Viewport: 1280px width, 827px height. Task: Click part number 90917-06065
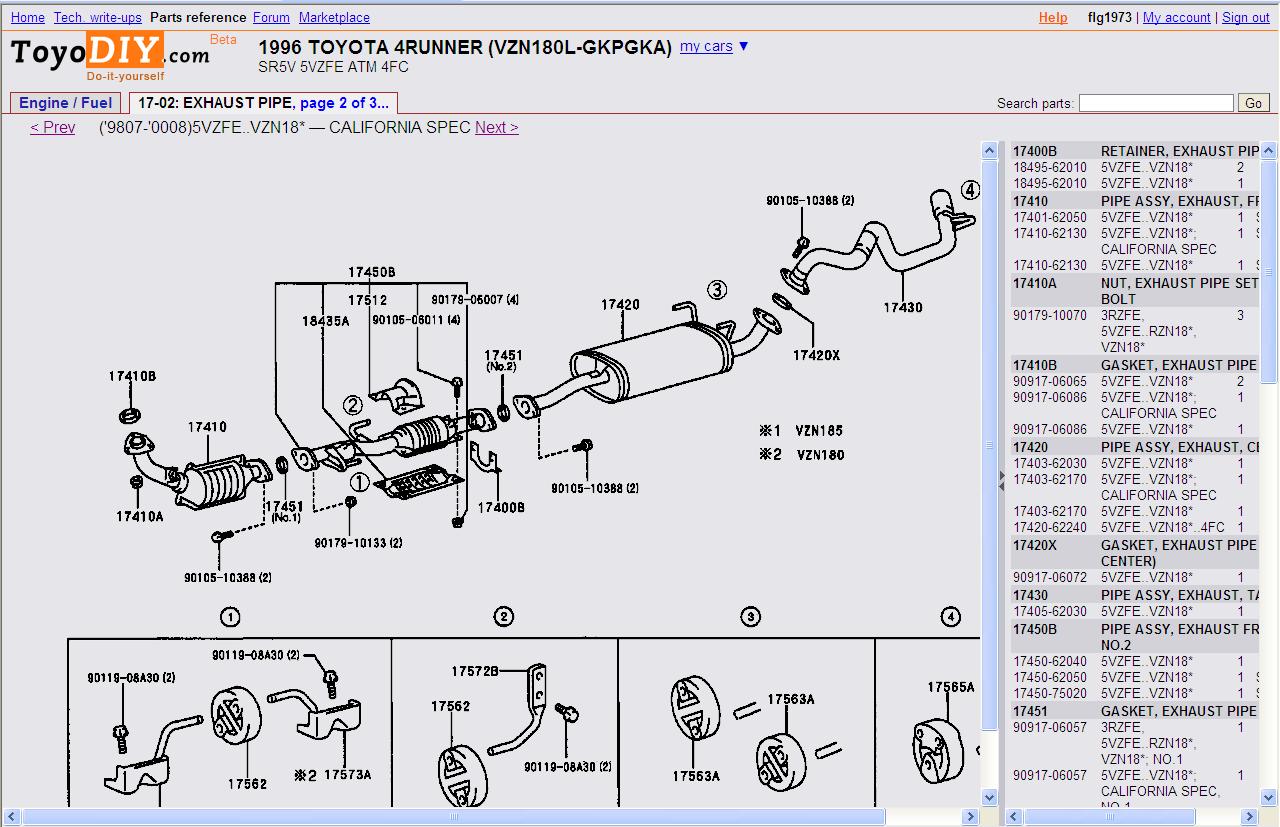1050,382
